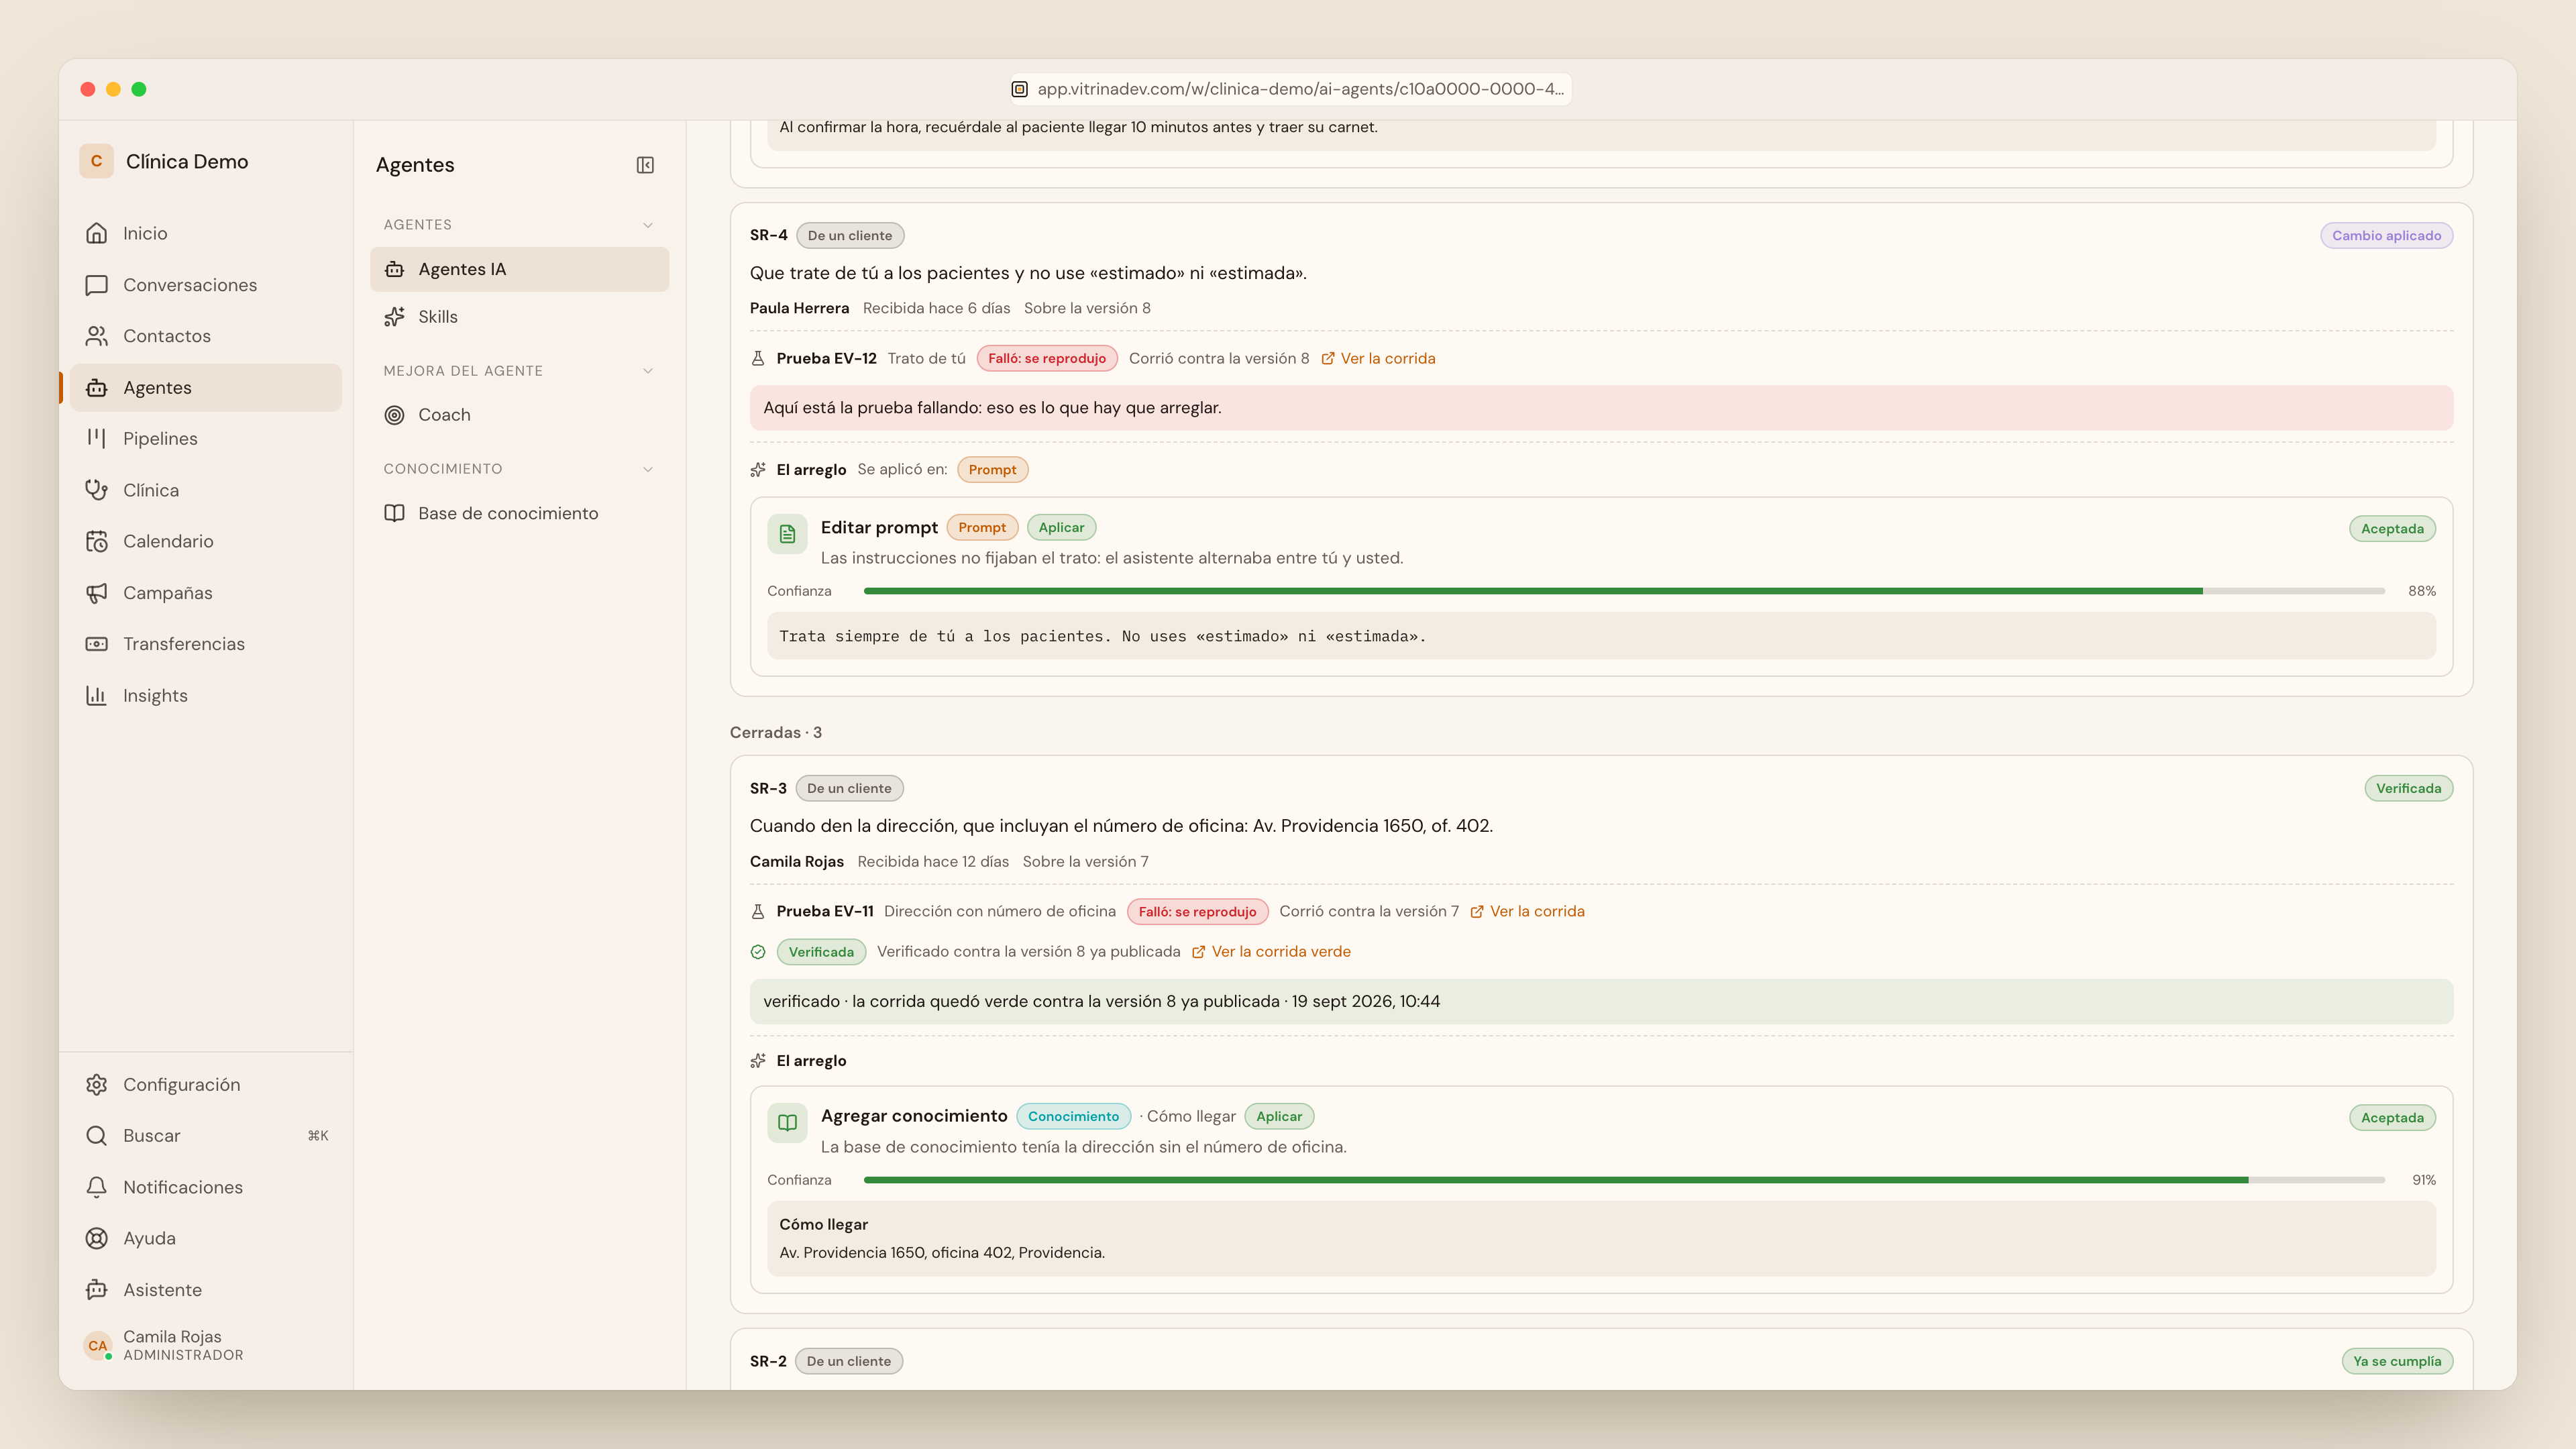Open Configuración gear icon
The height and width of the screenshot is (1449, 2576).
pos(96,1084)
